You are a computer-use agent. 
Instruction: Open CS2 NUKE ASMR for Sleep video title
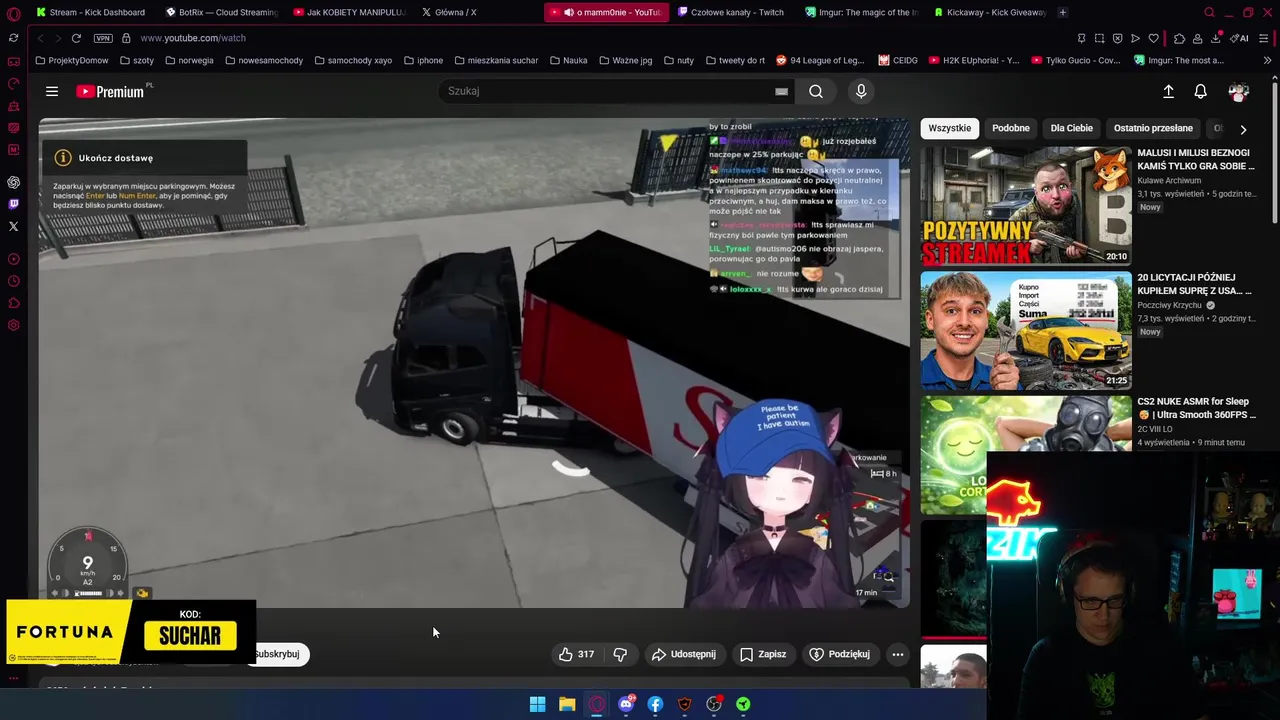pos(1196,408)
